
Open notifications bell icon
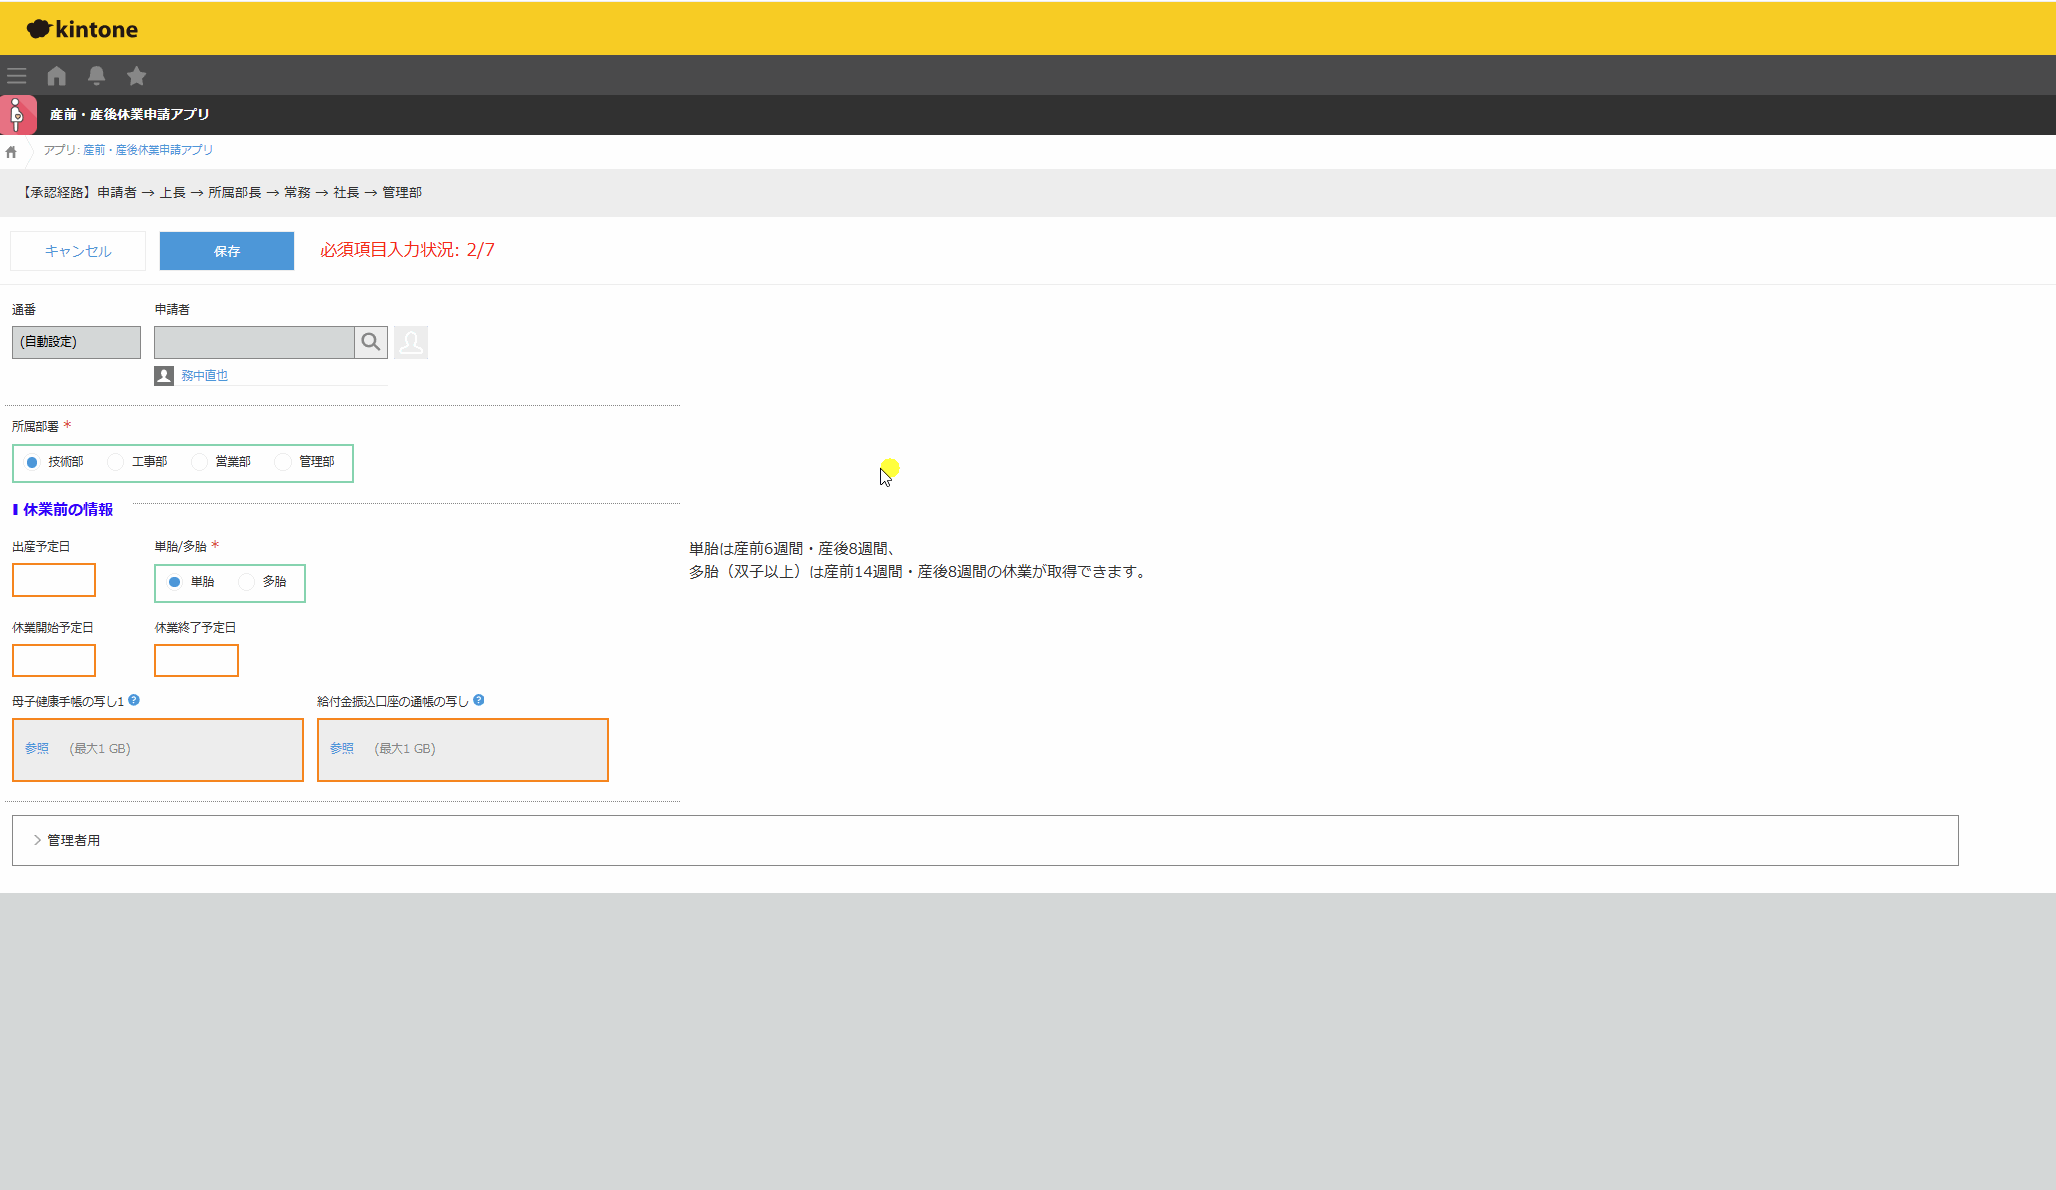pyautogui.click(x=97, y=76)
